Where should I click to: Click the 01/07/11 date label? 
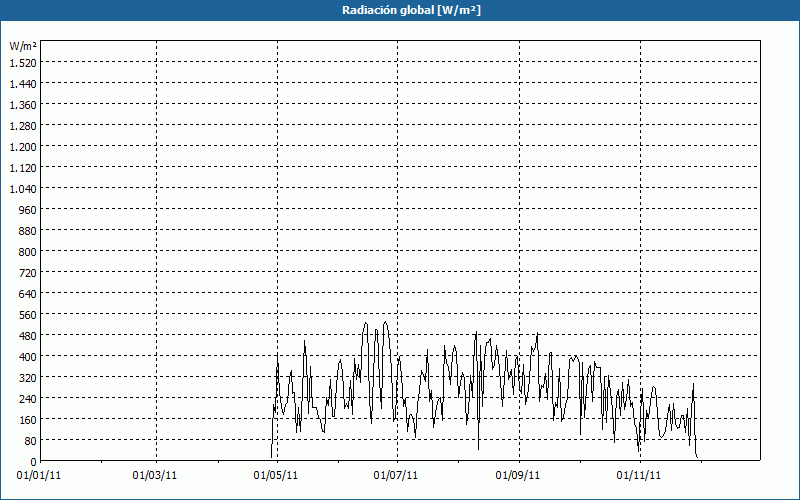[x=396, y=476]
